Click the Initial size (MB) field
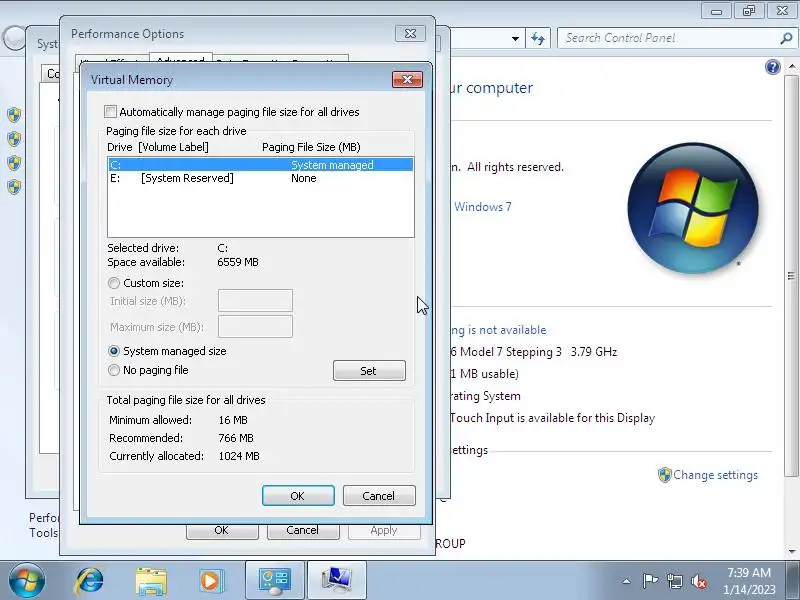 point(255,301)
